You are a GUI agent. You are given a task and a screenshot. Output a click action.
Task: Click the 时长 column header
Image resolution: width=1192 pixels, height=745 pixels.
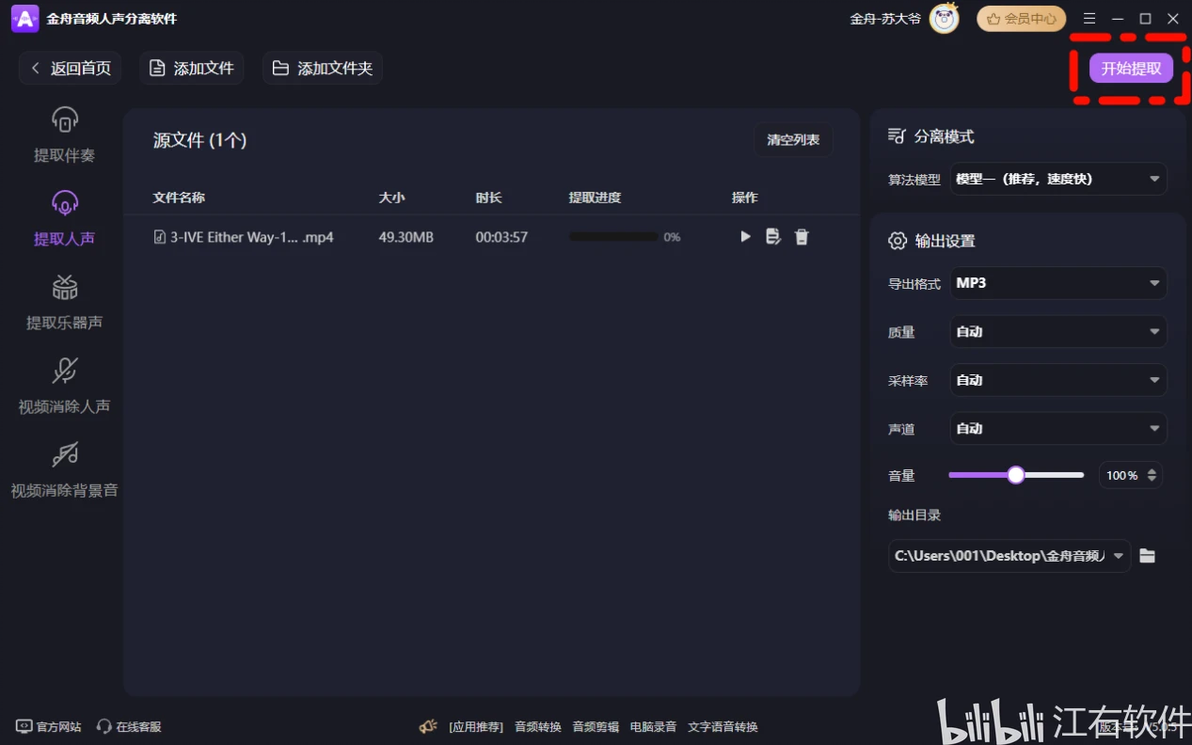coord(489,198)
